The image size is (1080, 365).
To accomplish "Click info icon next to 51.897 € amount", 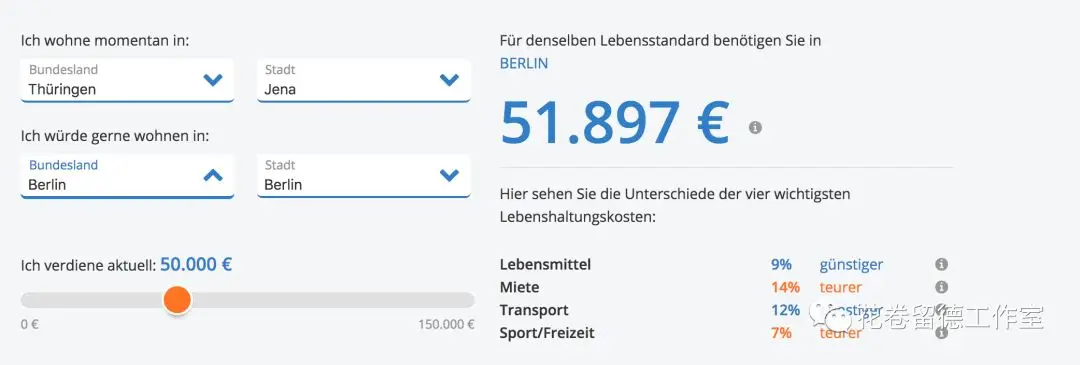I will (x=756, y=127).
